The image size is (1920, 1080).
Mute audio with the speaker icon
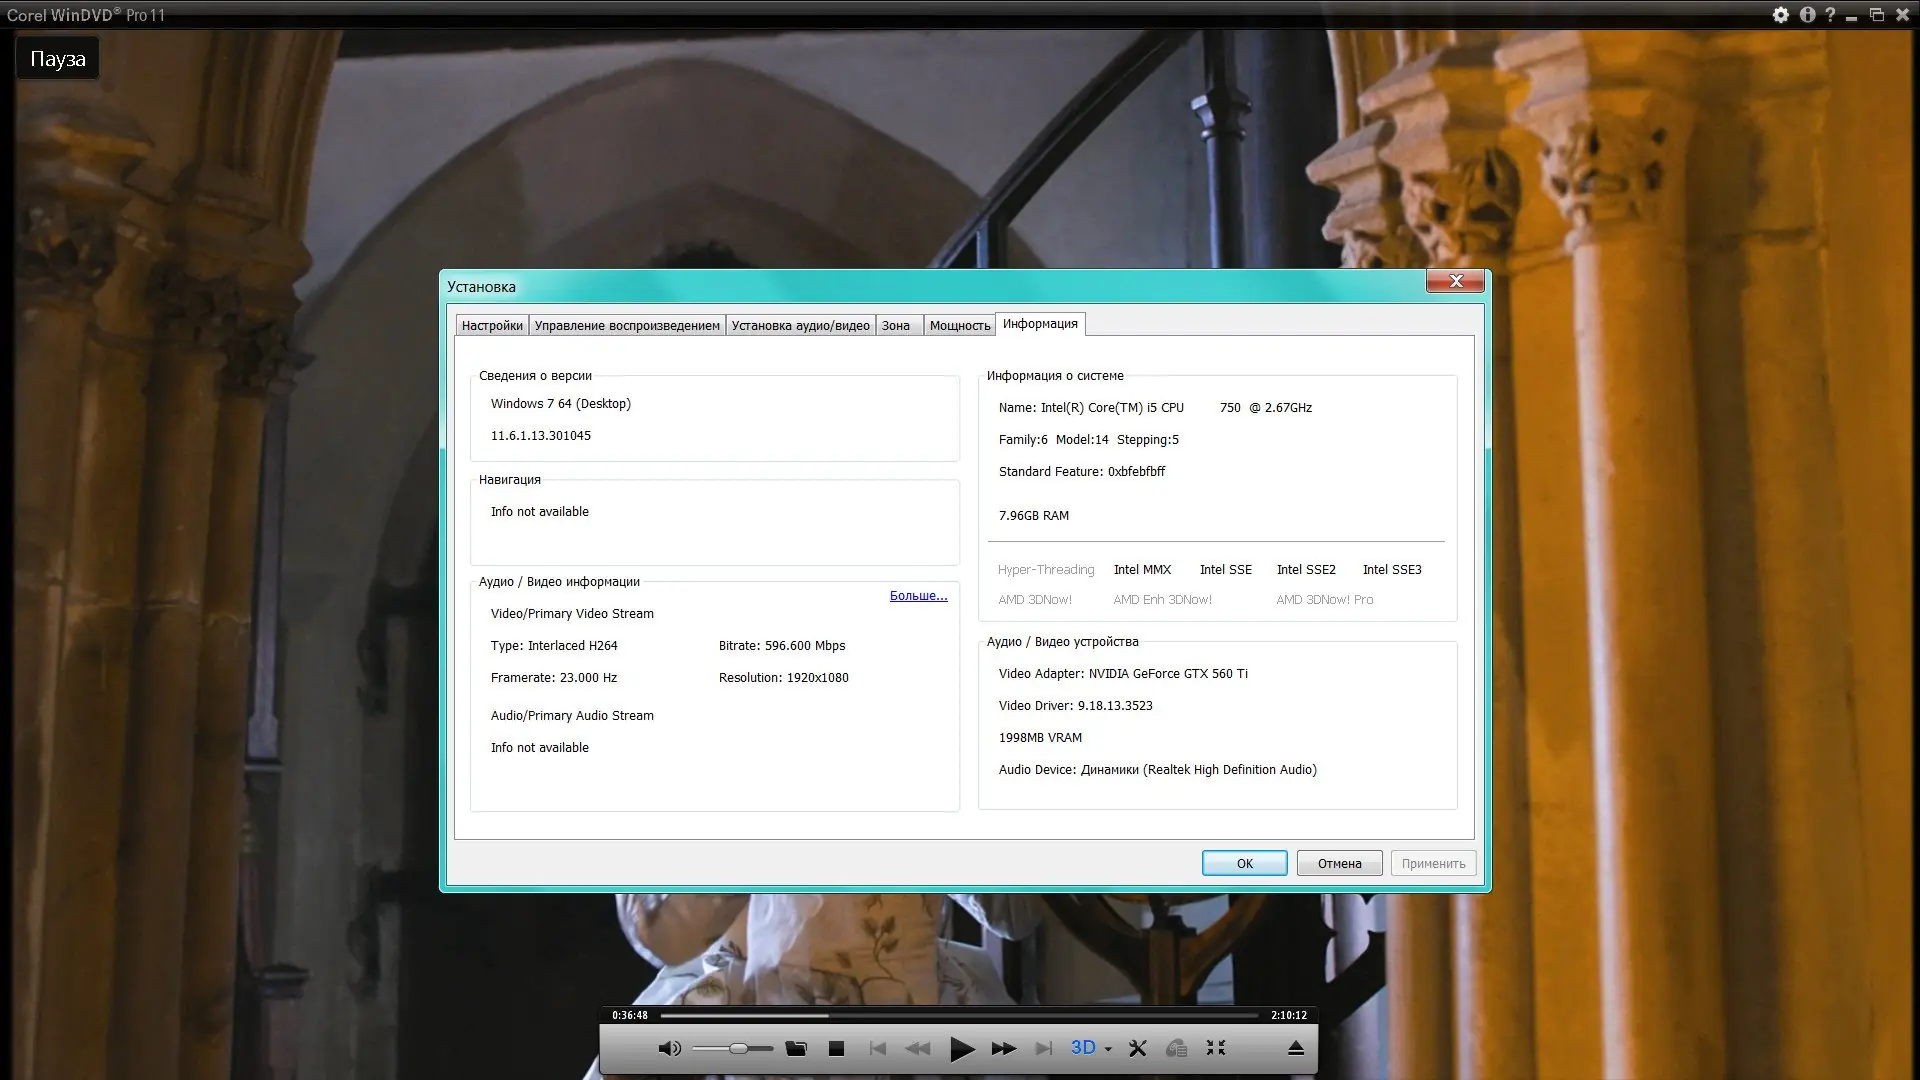coord(669,1048)
